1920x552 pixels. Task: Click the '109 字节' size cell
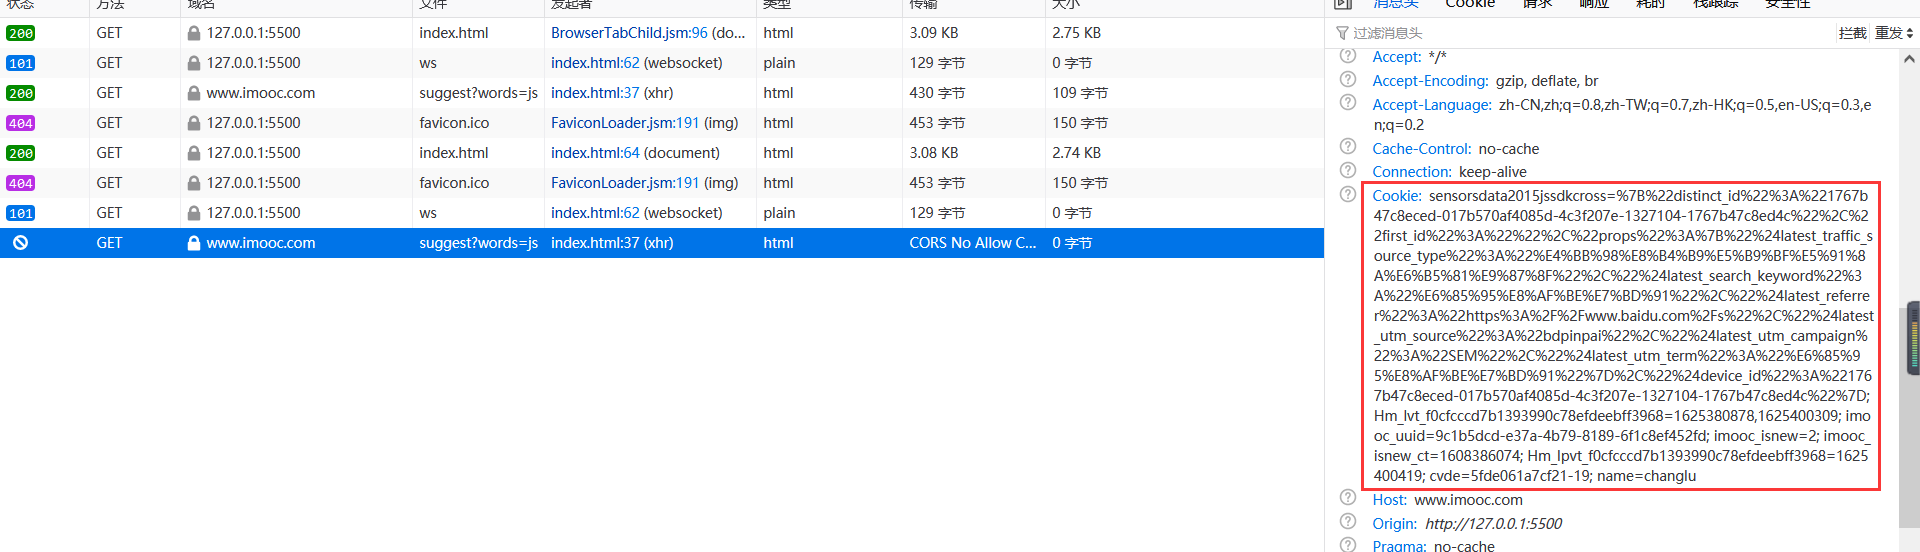(1080, 93)
